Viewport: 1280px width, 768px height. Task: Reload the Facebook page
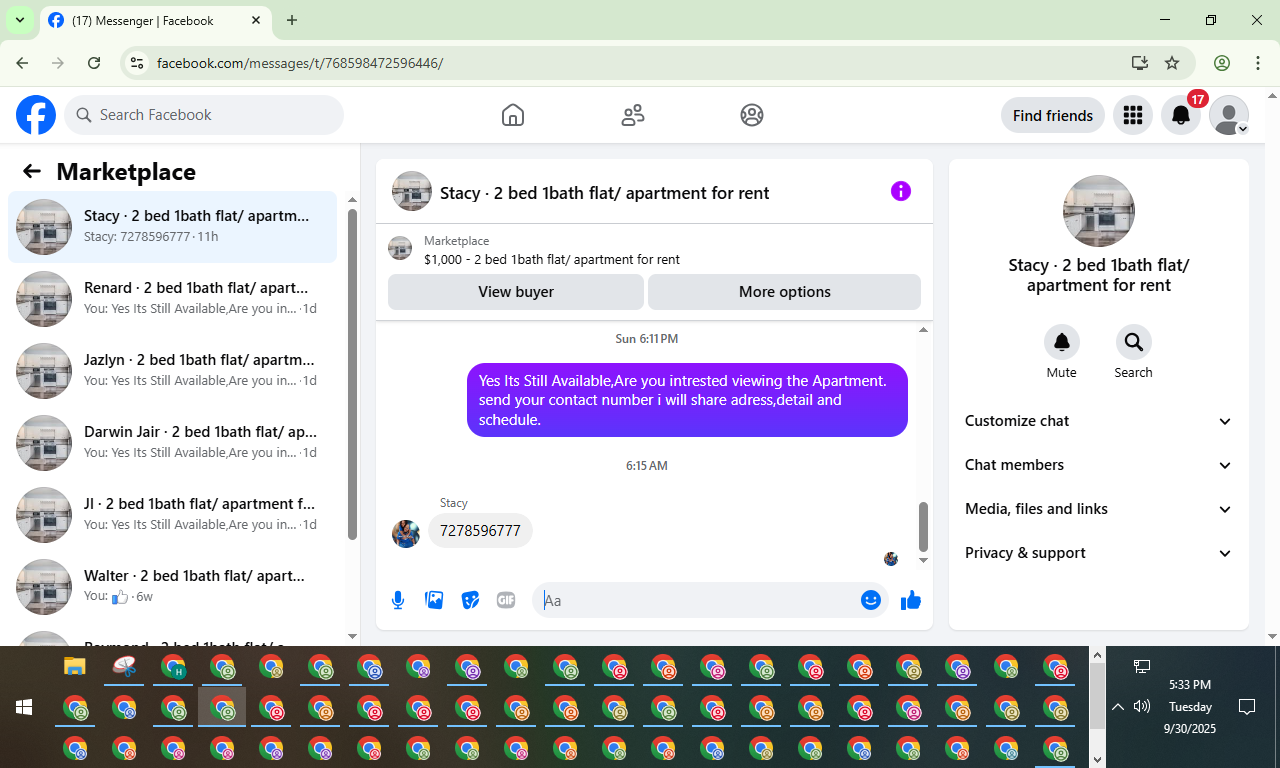[x=94, y=63]
